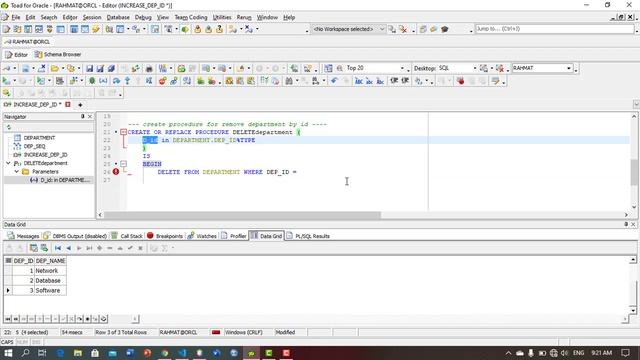
Task: Click the editor vertical scrollbar thumb
Action: point(634,172)
